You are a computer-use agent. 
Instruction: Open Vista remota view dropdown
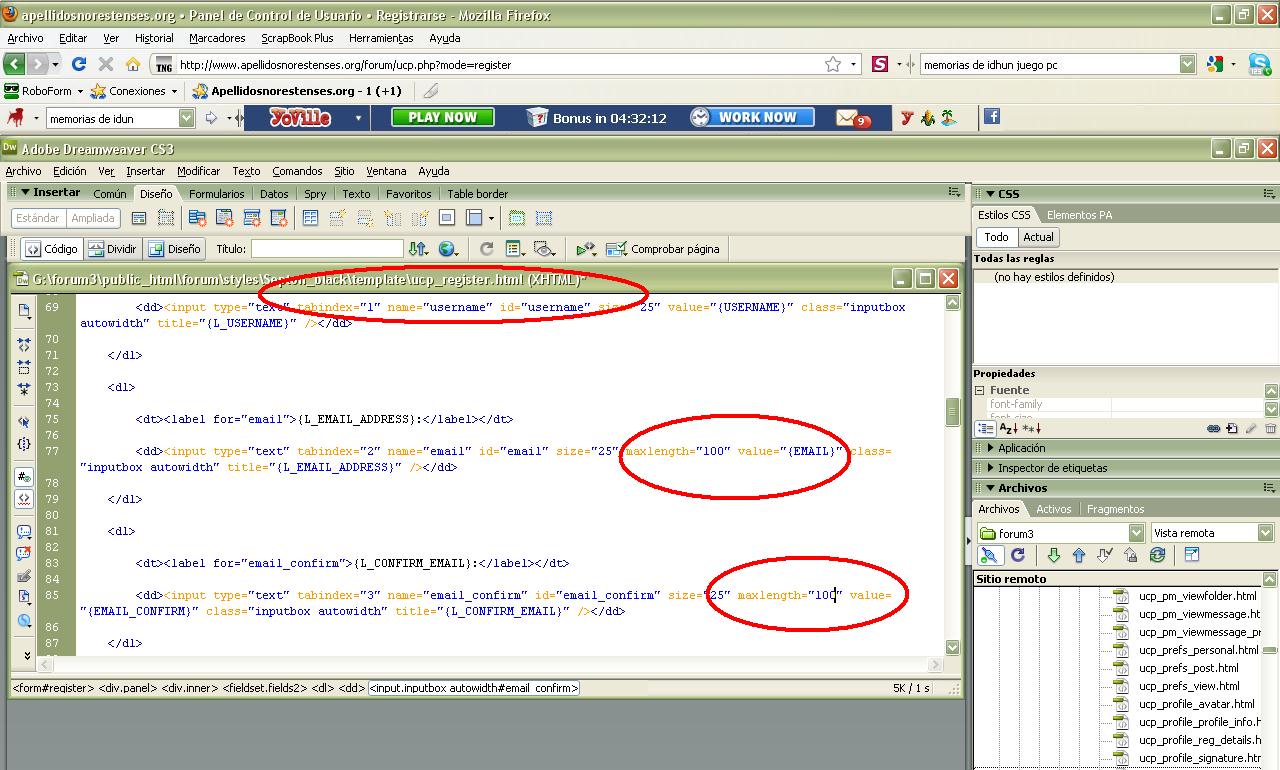1265,533
